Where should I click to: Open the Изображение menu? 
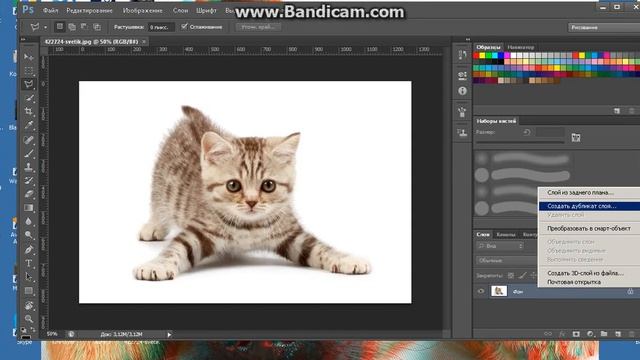(142, 11)
